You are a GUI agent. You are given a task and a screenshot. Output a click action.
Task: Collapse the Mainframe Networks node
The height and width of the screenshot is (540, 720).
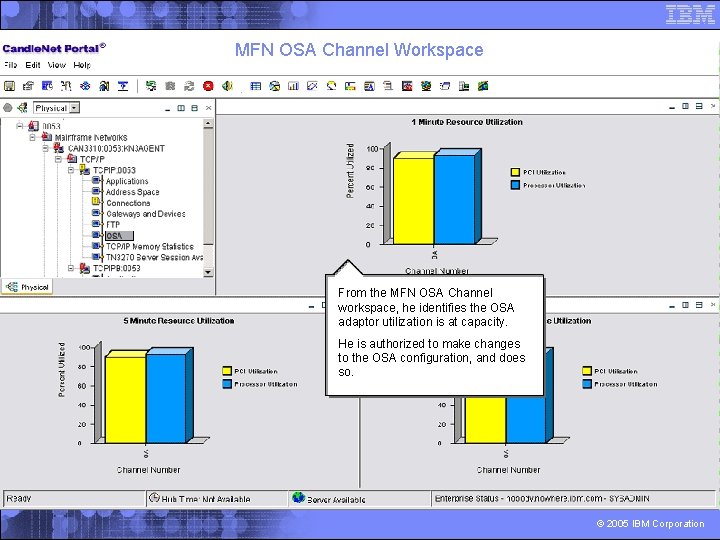pyautogui.click(x=32, y=137)
